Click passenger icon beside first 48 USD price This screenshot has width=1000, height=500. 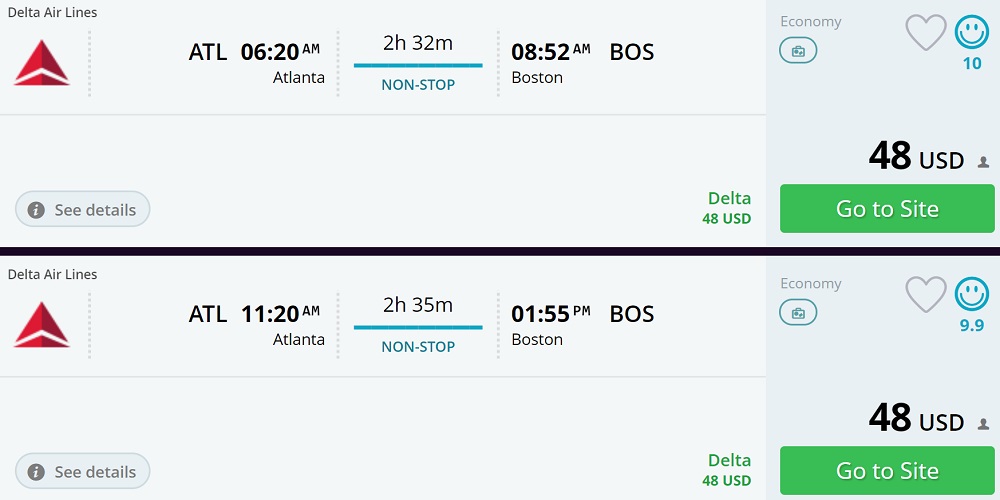tap(983, 162)
